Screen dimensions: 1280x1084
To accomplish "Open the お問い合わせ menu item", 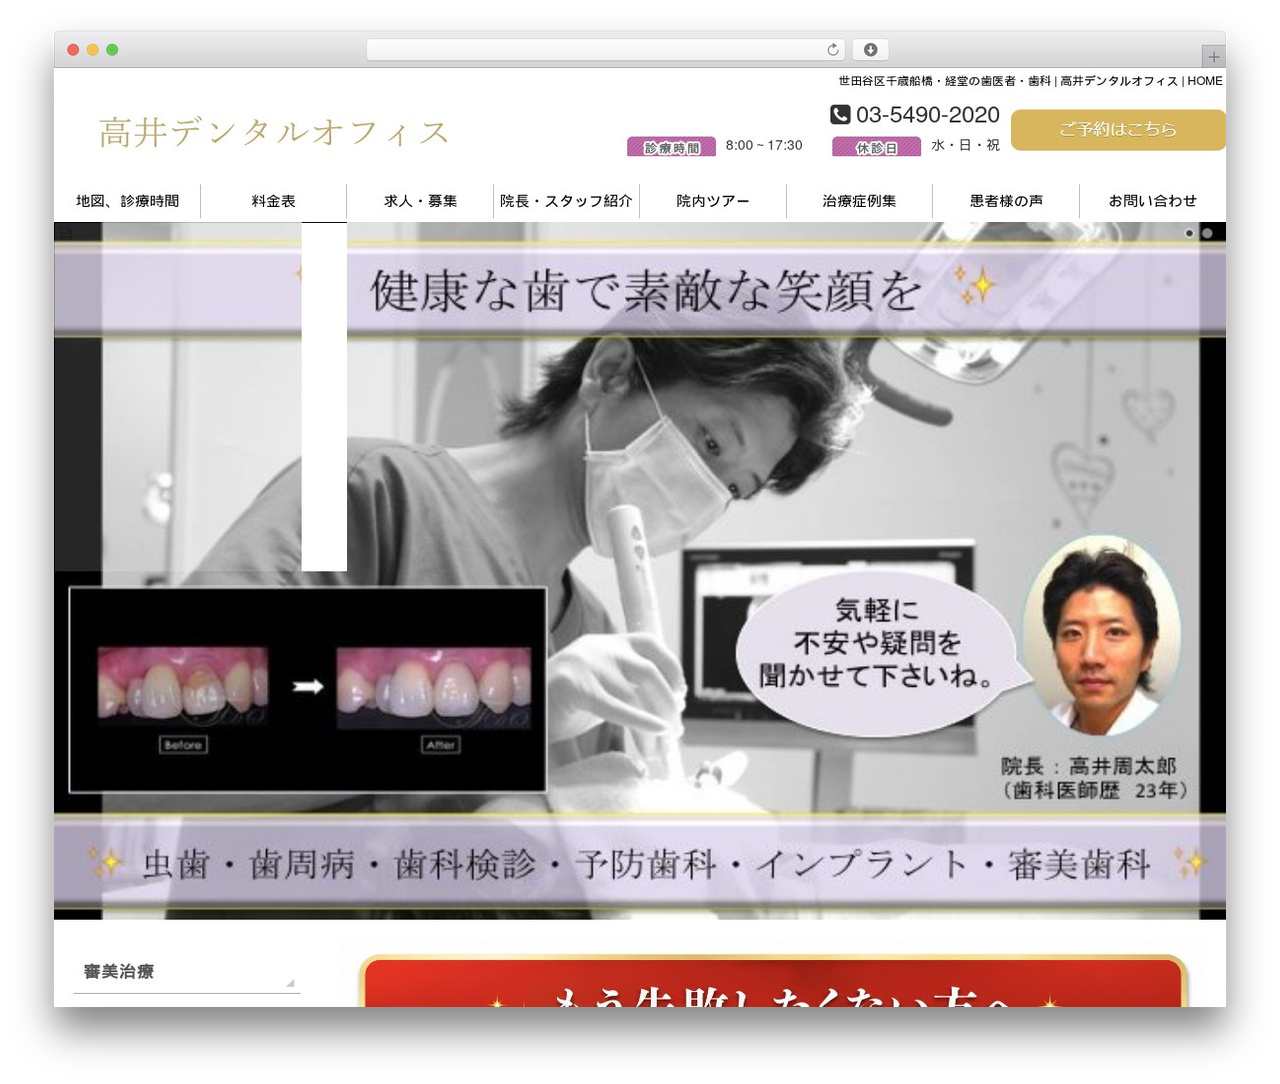I will (x=1152, y=201).
